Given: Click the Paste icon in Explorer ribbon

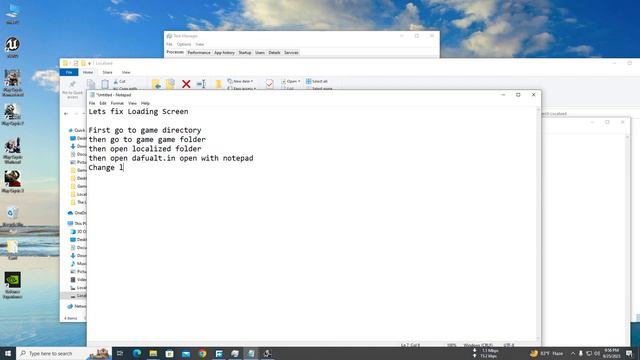Looking at the screenshot, I should coord(105,84).
